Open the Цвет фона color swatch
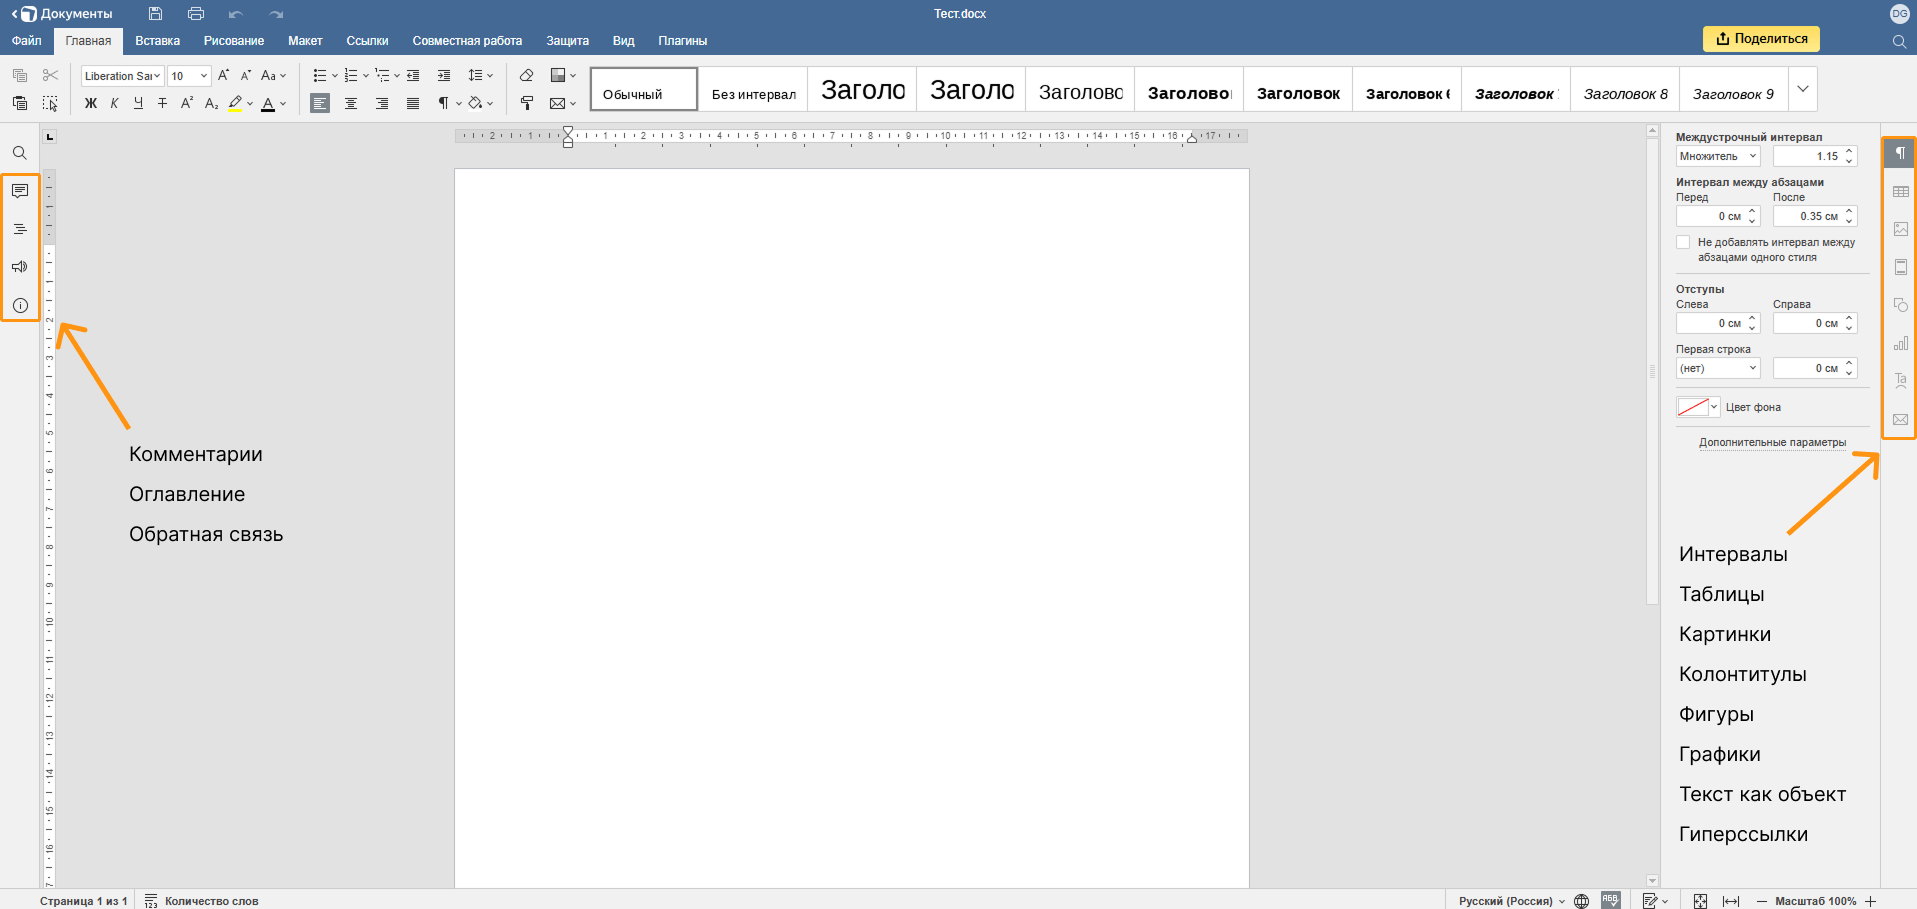The image size is (1917, 909). point(1698,407)
